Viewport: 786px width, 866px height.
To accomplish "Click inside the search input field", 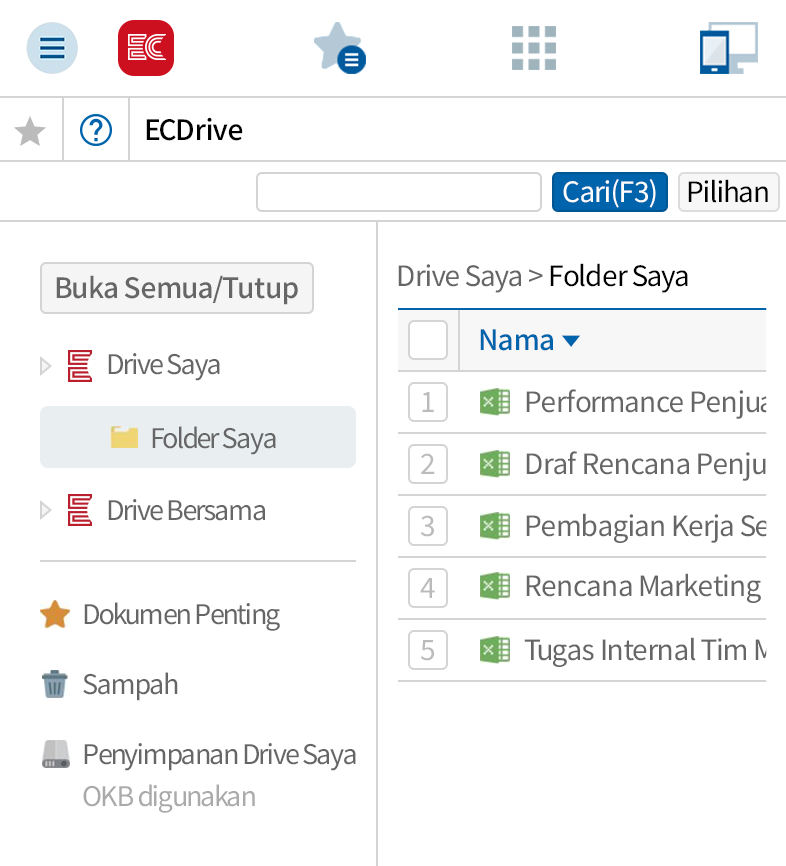I will pos(397,191).
